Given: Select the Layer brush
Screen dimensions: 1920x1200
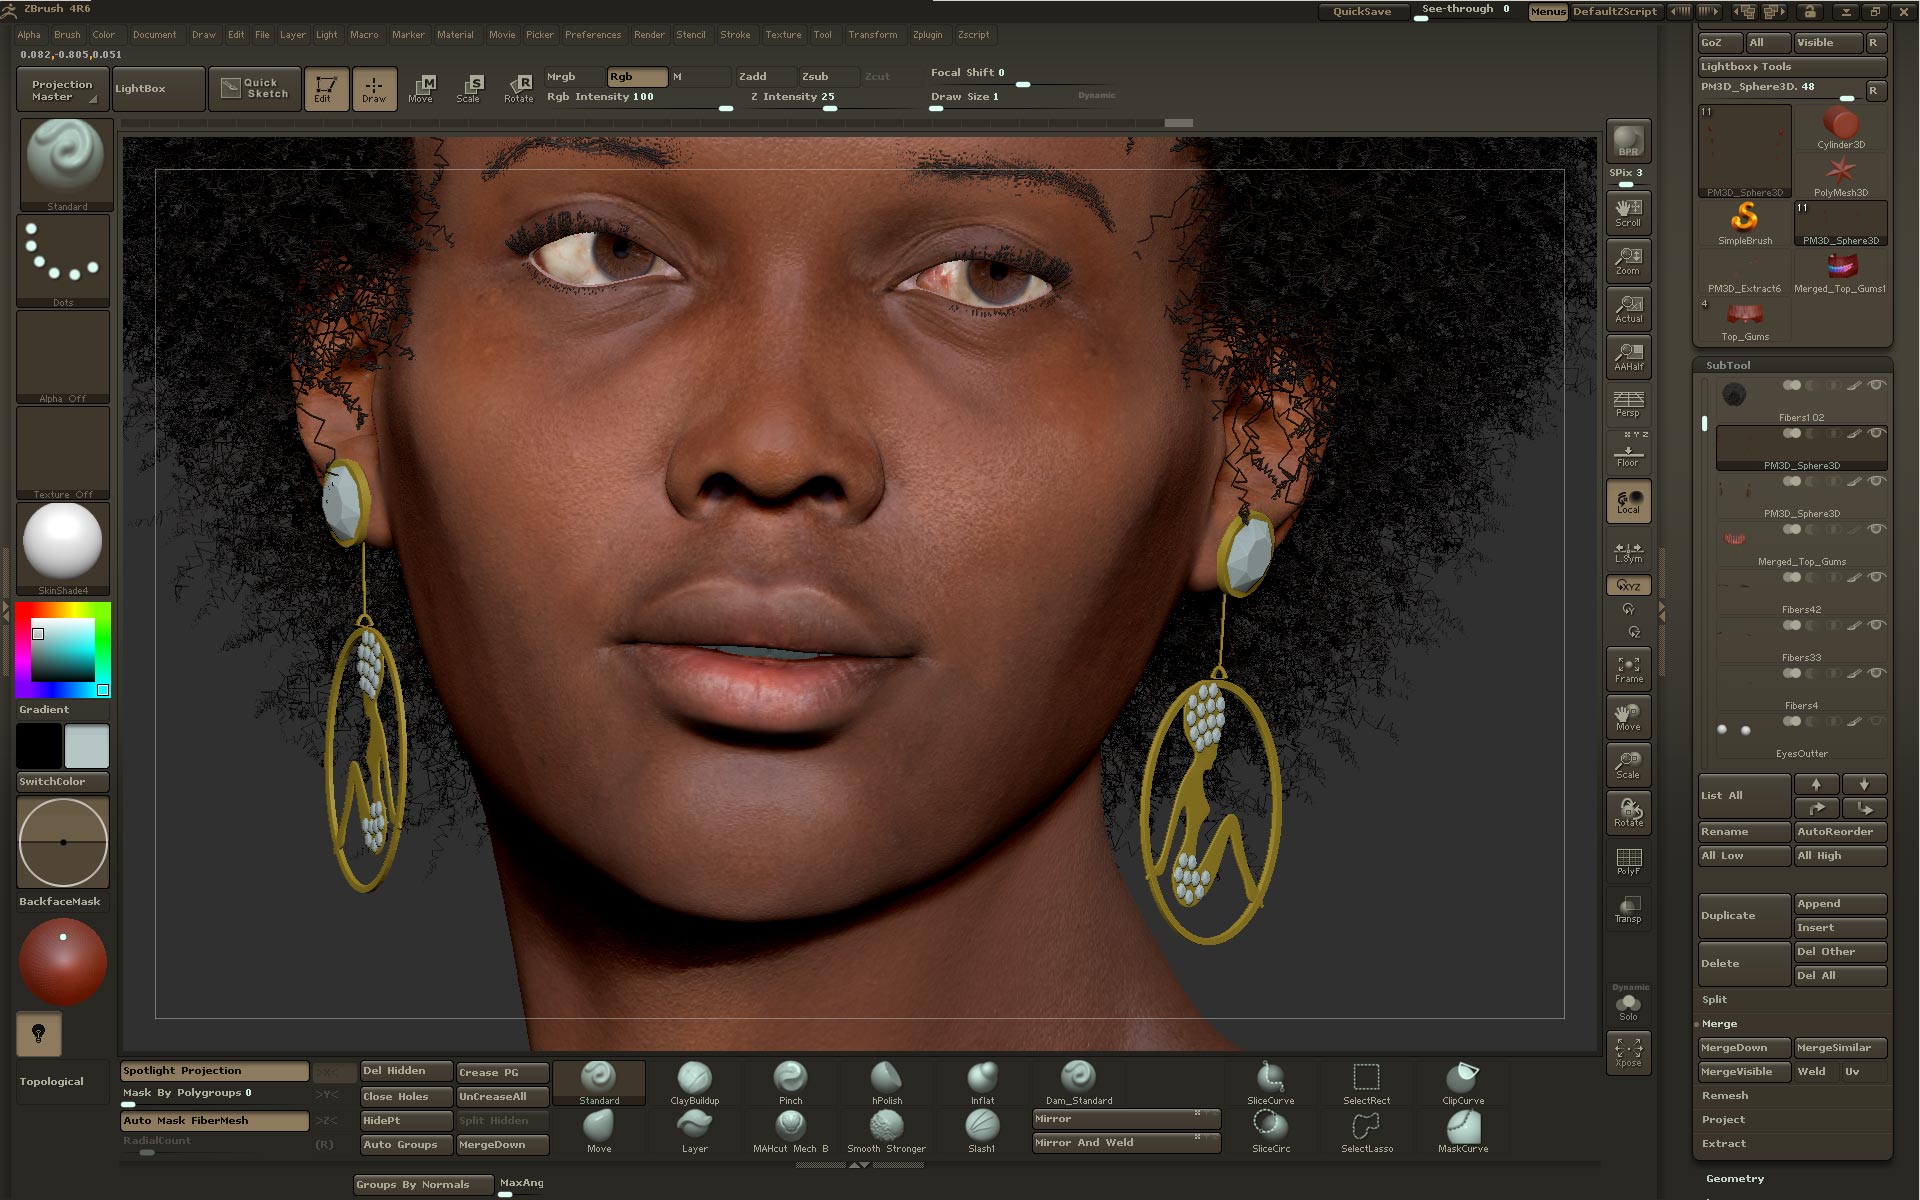Looking at the screenshot, I should [x=694, y=1131].
